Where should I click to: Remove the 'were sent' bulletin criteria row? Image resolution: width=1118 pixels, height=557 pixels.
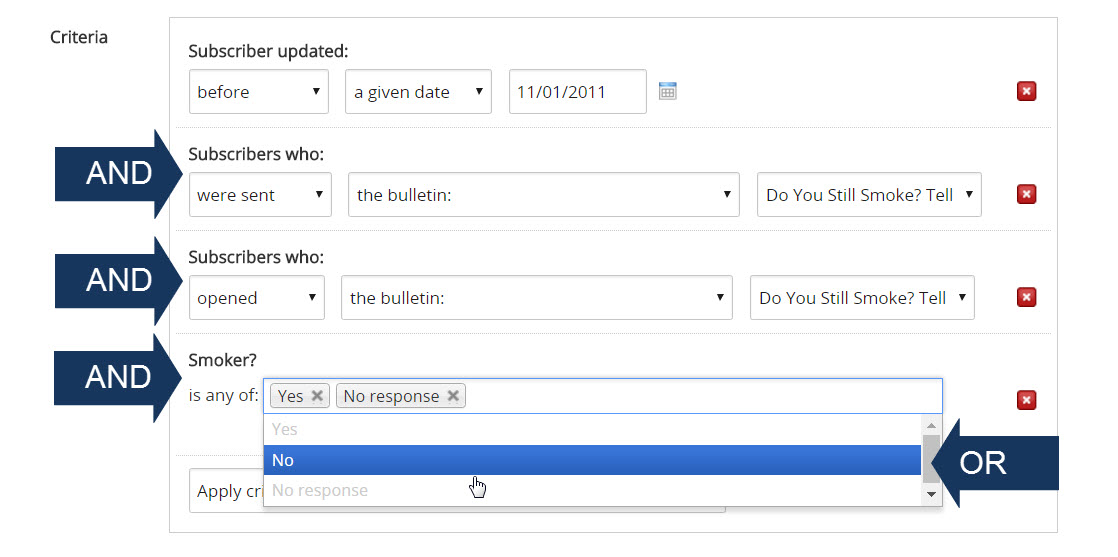(x=1026, y=194)
